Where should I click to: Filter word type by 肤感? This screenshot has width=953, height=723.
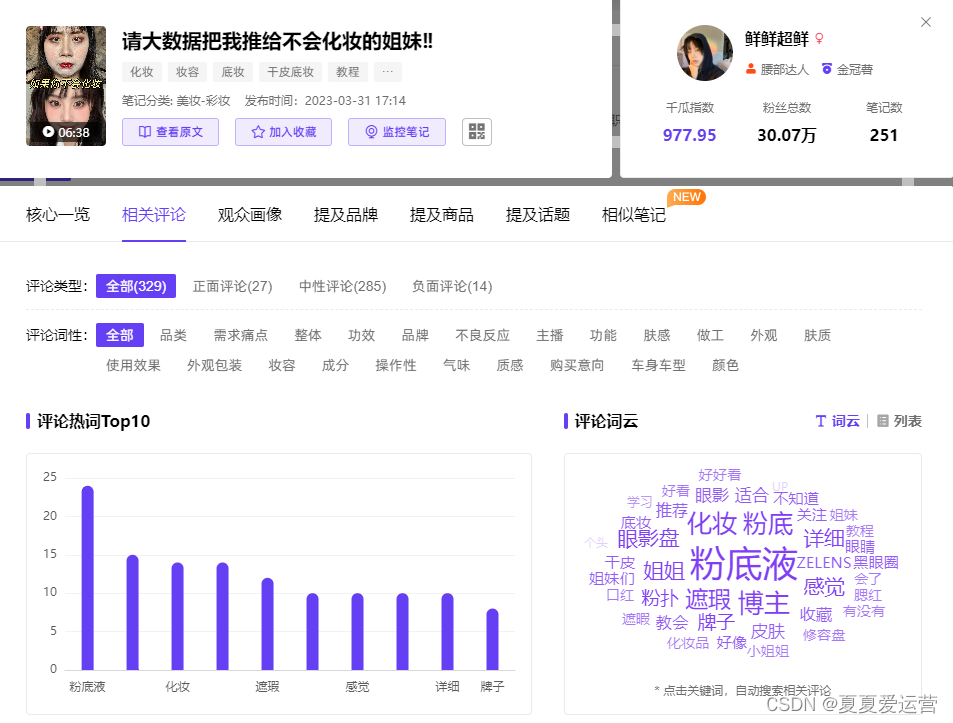pos(656,335)
